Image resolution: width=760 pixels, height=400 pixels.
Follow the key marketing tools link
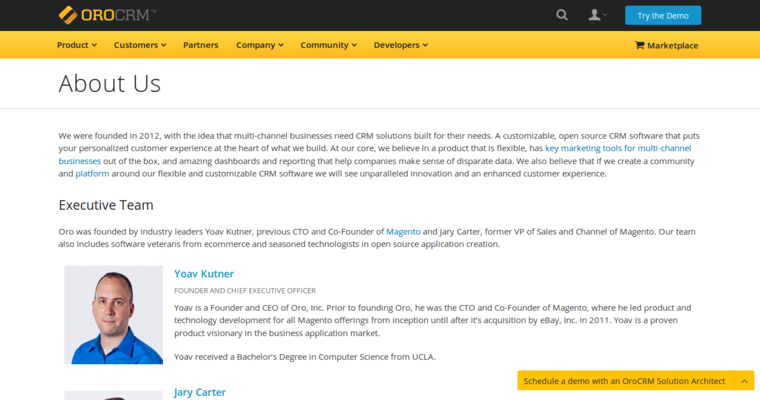tap(617, 148)
